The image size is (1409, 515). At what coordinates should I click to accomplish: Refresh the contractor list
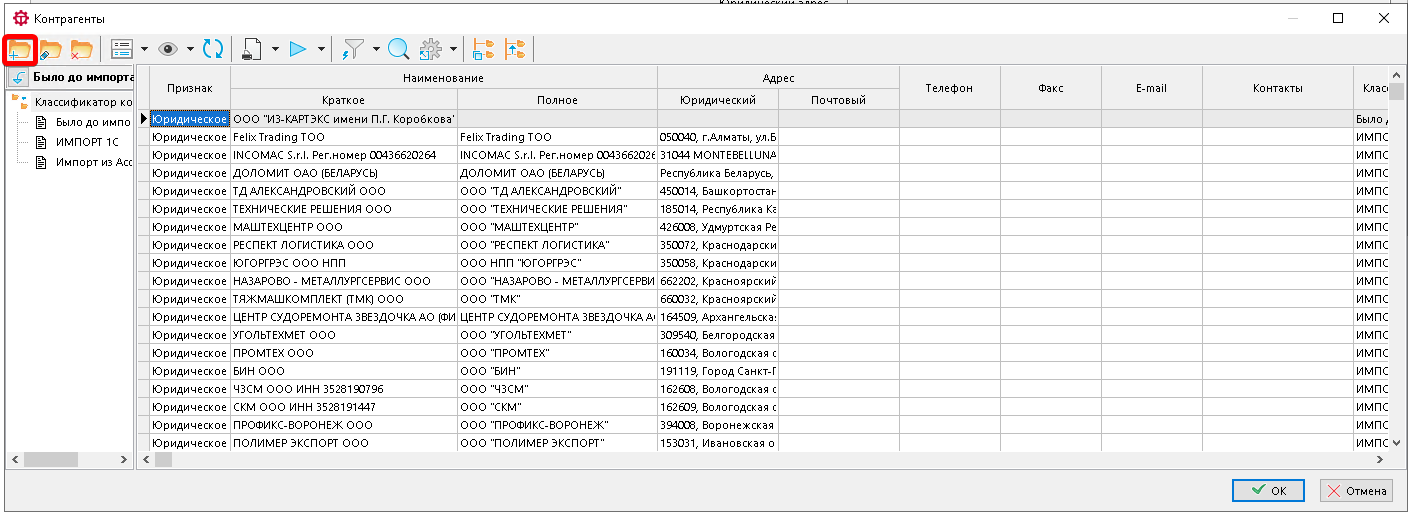click(213, 49)
